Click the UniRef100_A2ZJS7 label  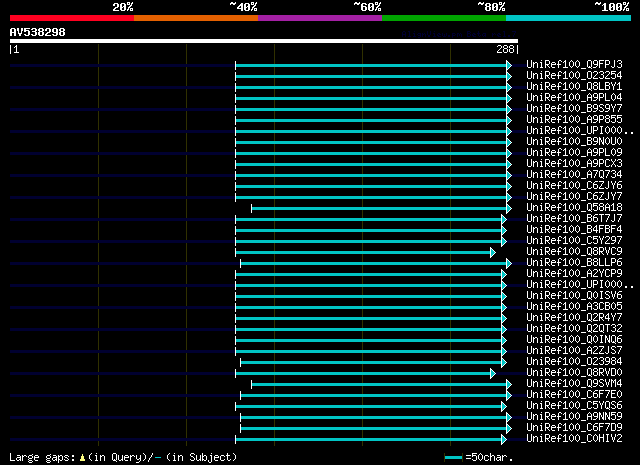[574, 350]
